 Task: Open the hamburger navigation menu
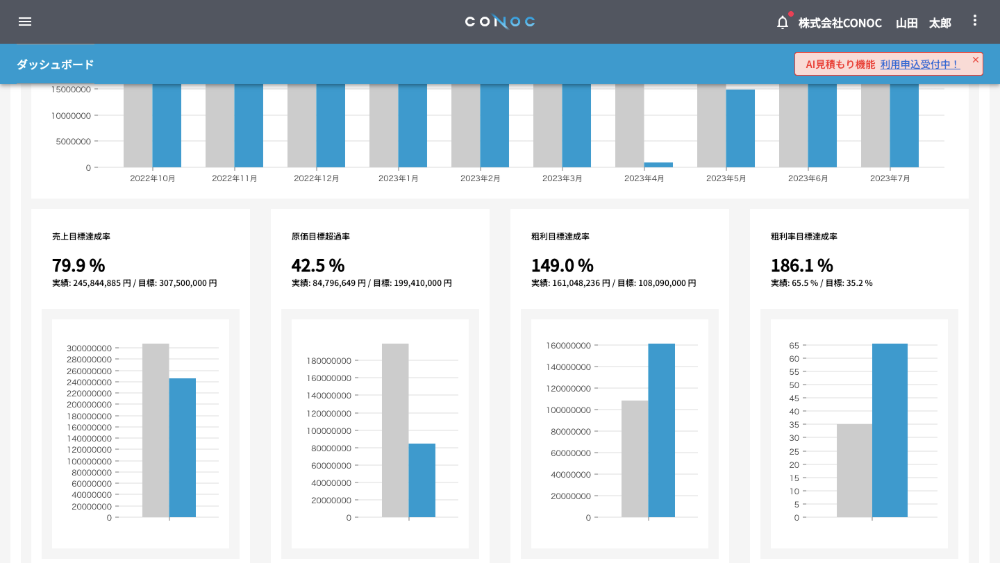point(25,22)
